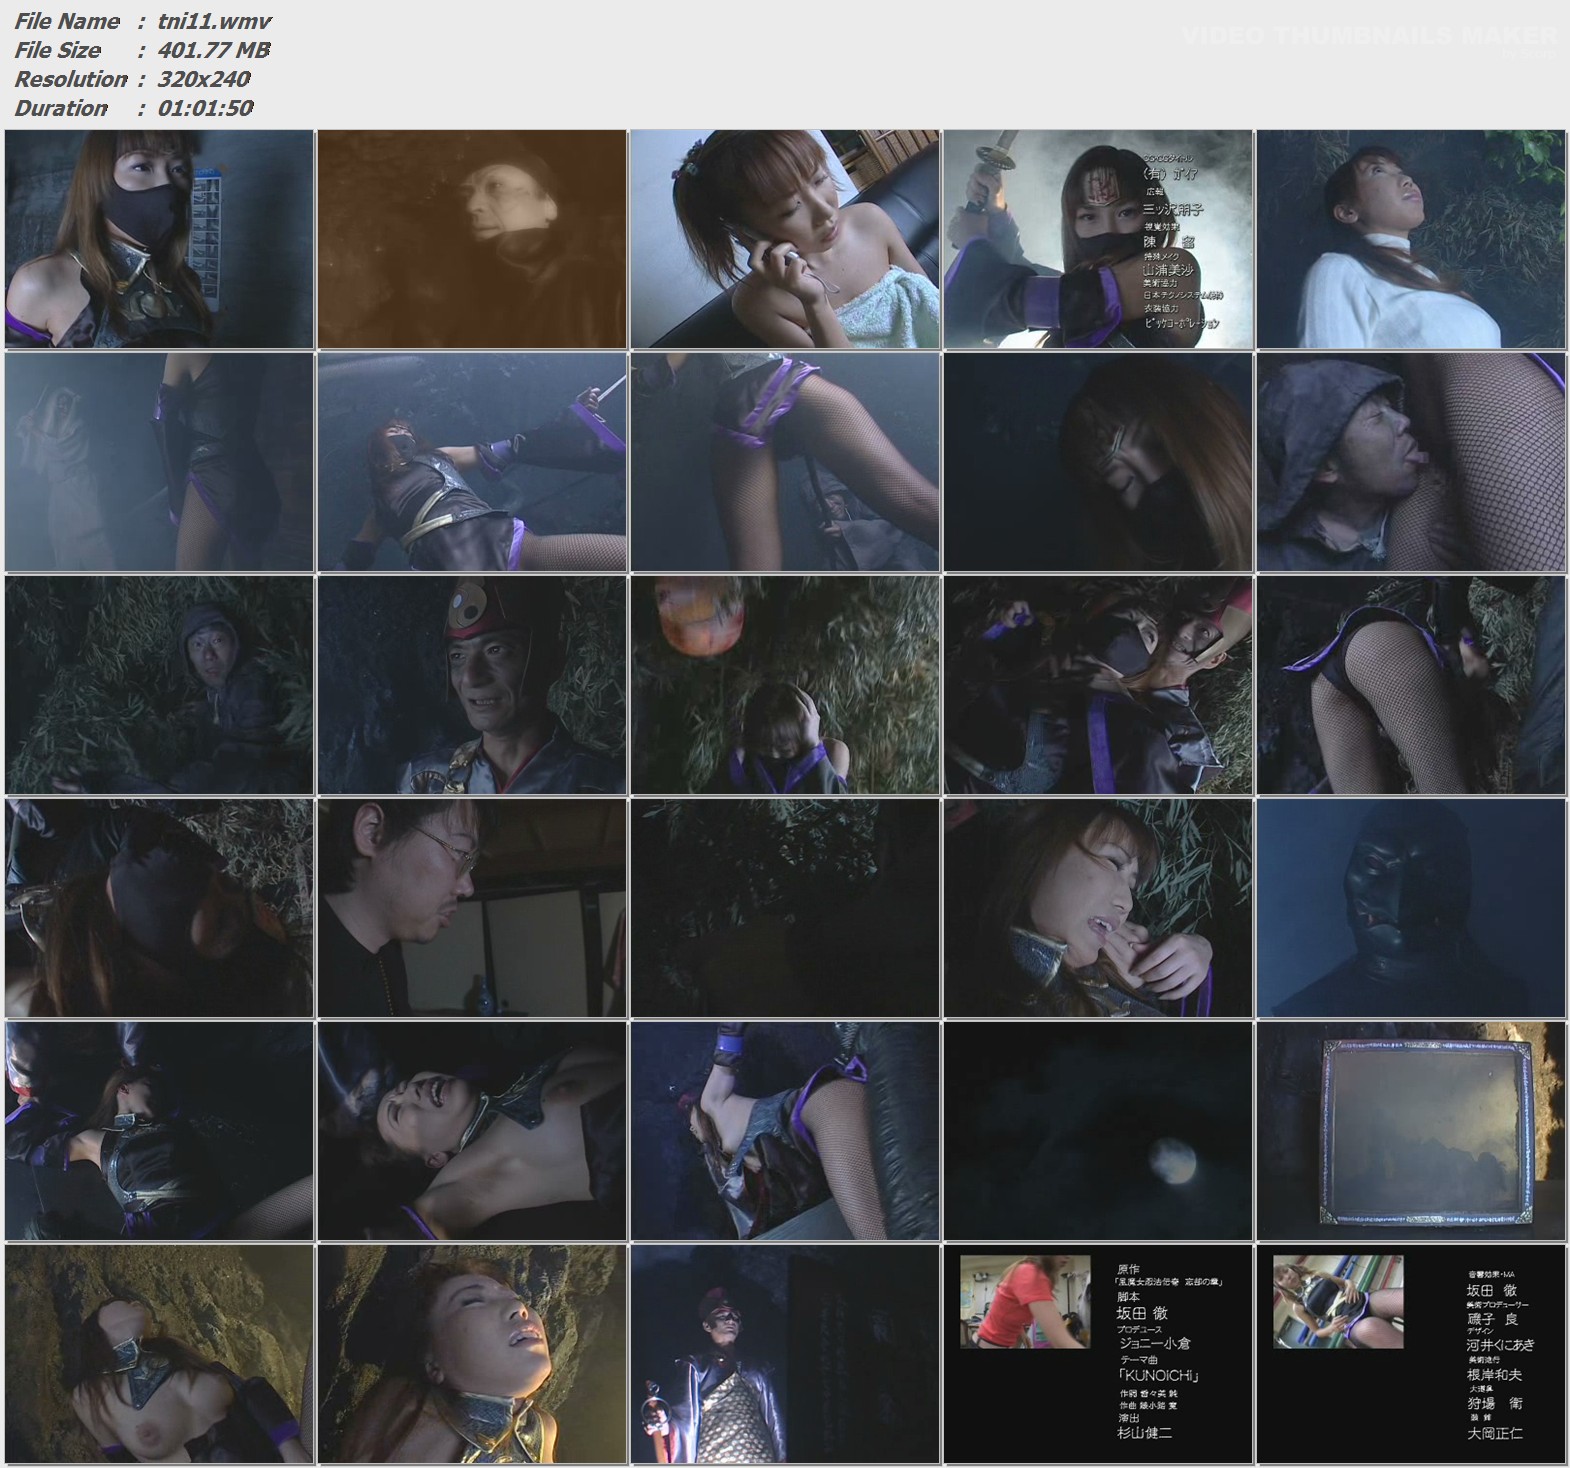Open end credits thumbnail showing KUNOICHI

coord(1098,1354)
